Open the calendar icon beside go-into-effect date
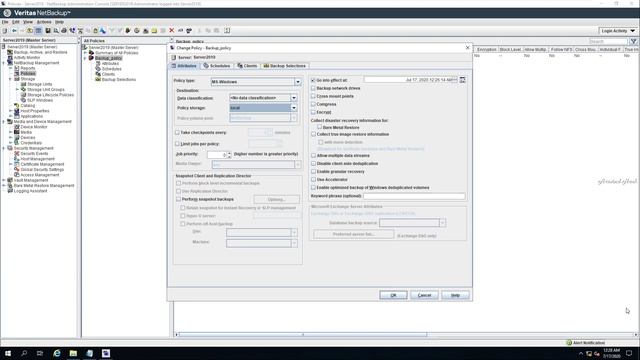Viewport: 640px width, 360px height. (x=462, y=80)
